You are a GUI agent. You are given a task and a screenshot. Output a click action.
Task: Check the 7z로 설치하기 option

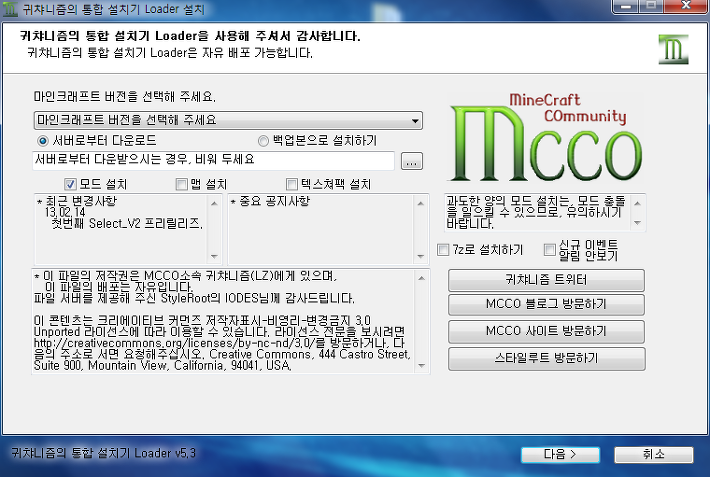(x=443, y=250)
